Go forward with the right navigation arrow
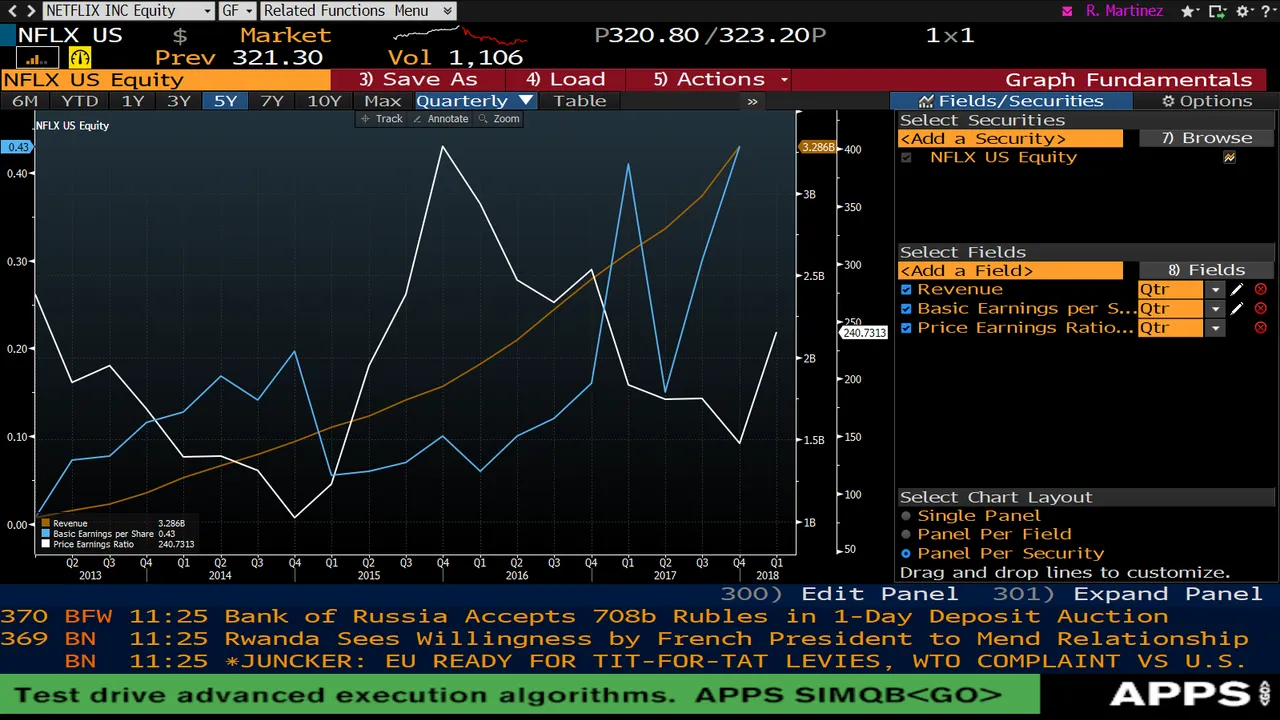1280x720 pixels. tap(29, 11)
